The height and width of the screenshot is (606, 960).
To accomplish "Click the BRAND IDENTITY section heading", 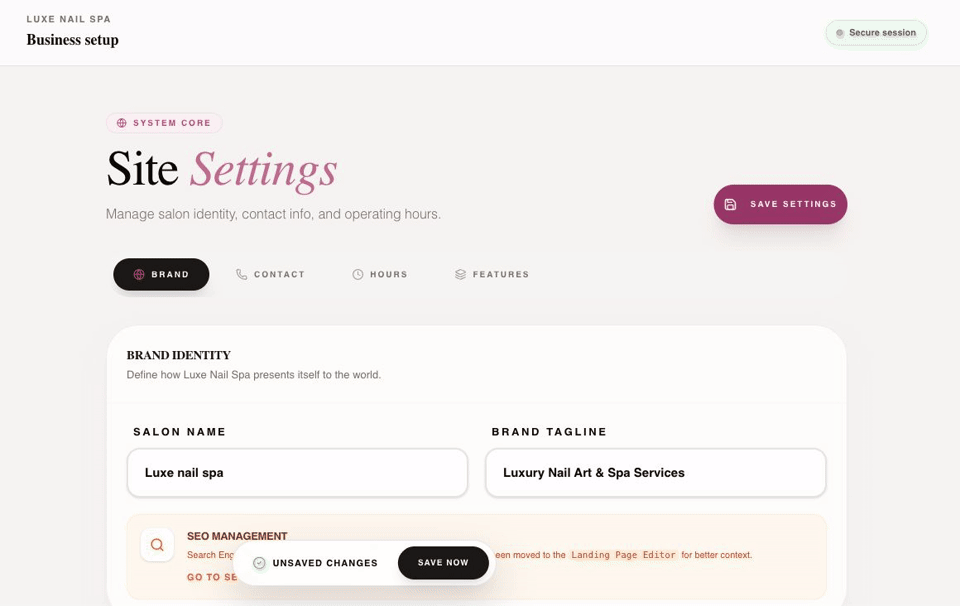I will click(179, 355).
